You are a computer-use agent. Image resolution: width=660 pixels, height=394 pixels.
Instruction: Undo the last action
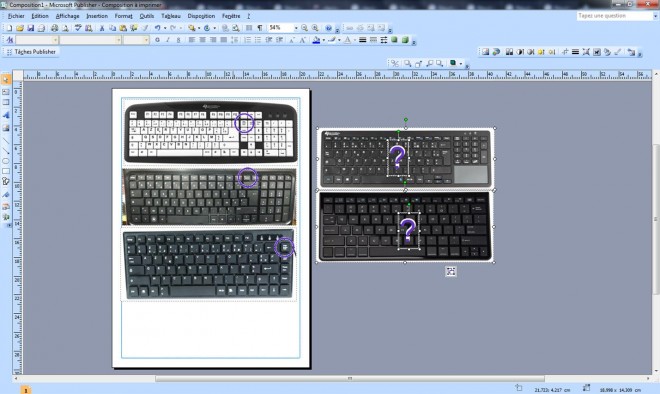pos(157,28)
